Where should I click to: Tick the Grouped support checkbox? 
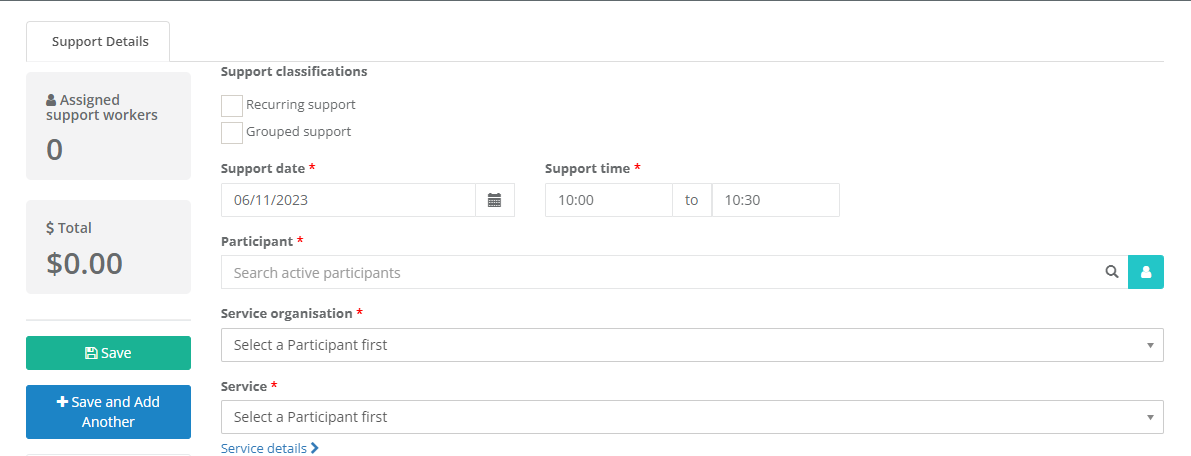click(232, 132)
